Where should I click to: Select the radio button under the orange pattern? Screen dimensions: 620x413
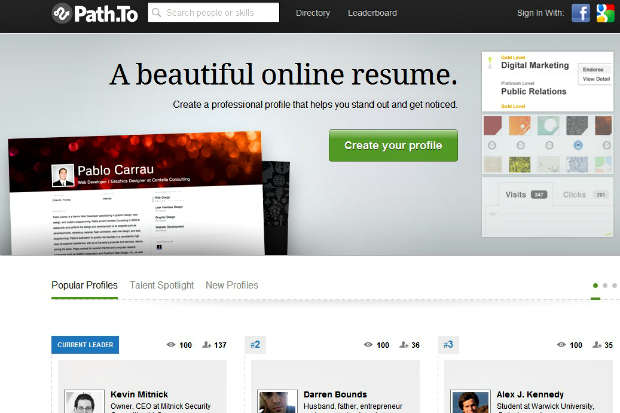tap(521, 144)
